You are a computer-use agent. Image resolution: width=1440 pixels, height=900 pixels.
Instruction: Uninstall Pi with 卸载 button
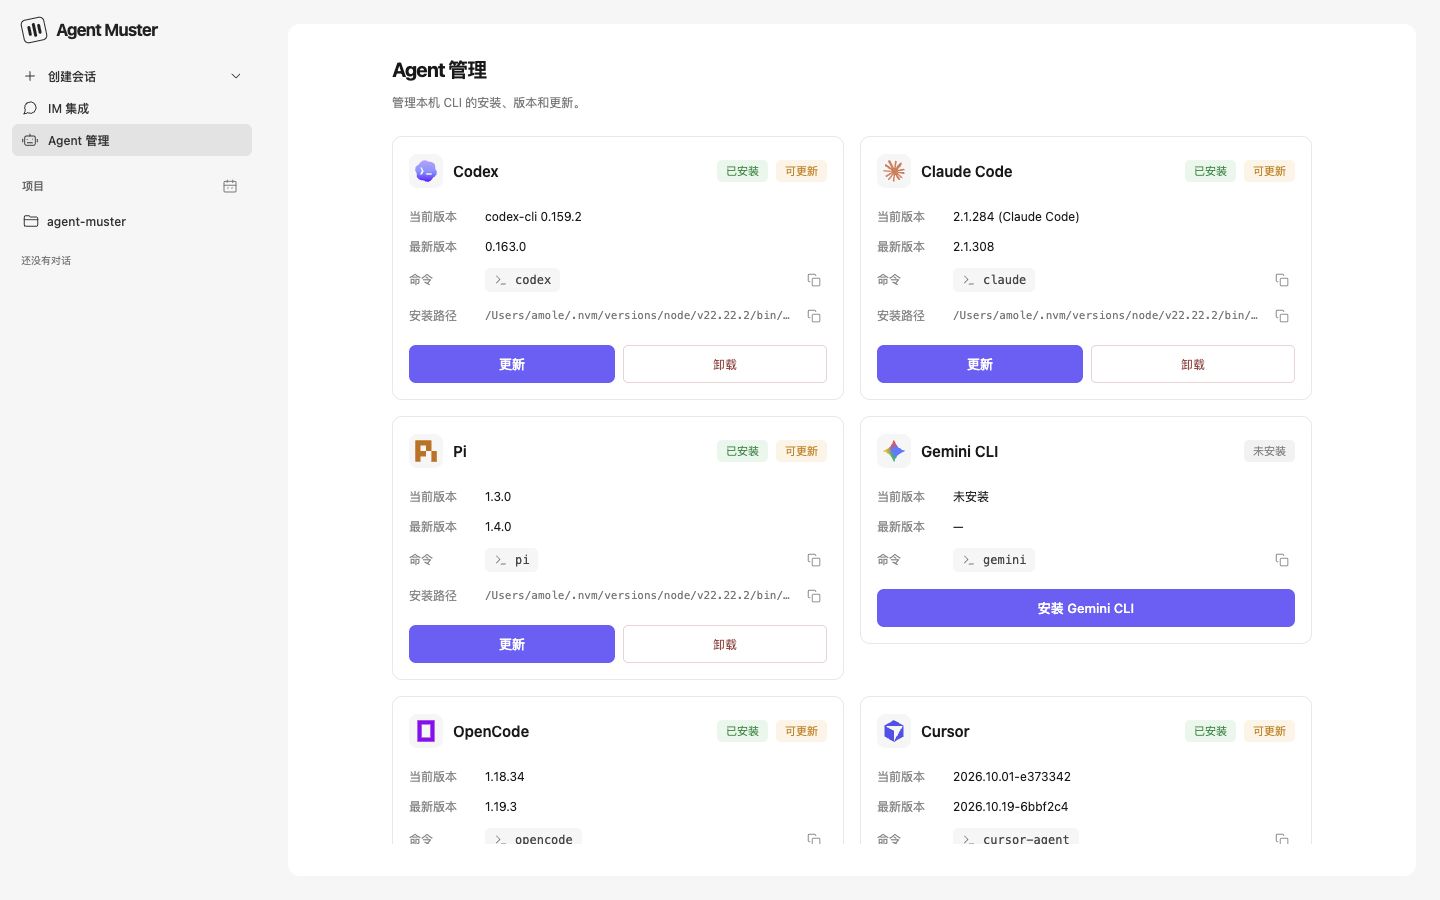(725, 644)
